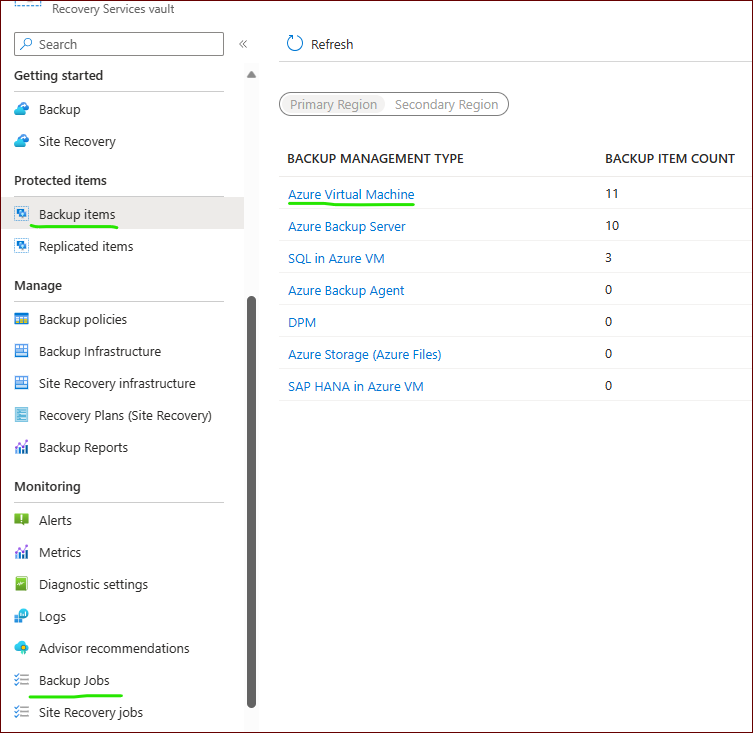Viewport: 753px width, 733px height.
Task: Open Azure Backup Agent link
Action: click(x=346, y=291)
